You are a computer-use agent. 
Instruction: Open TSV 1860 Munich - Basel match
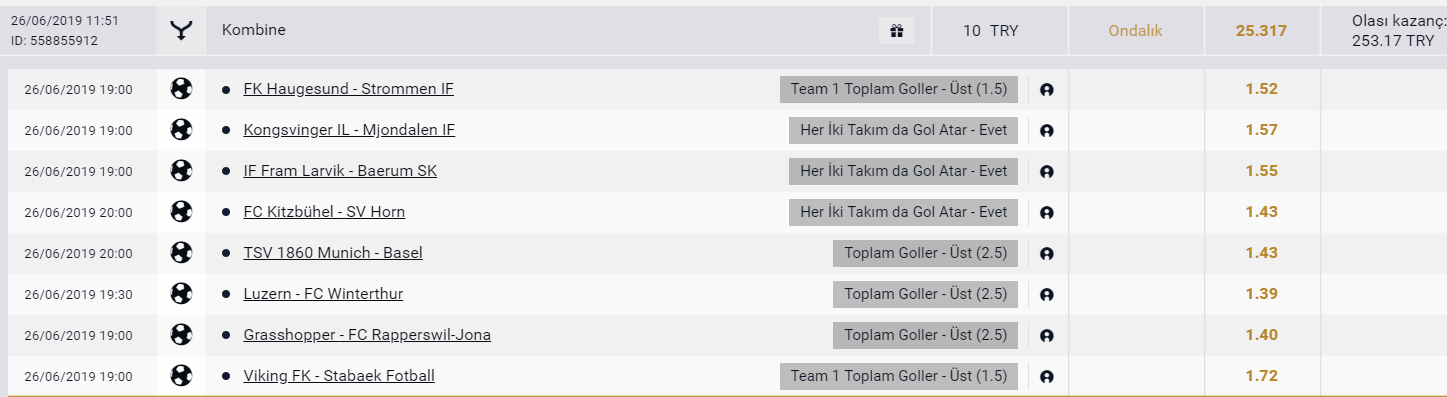[333, 253]
